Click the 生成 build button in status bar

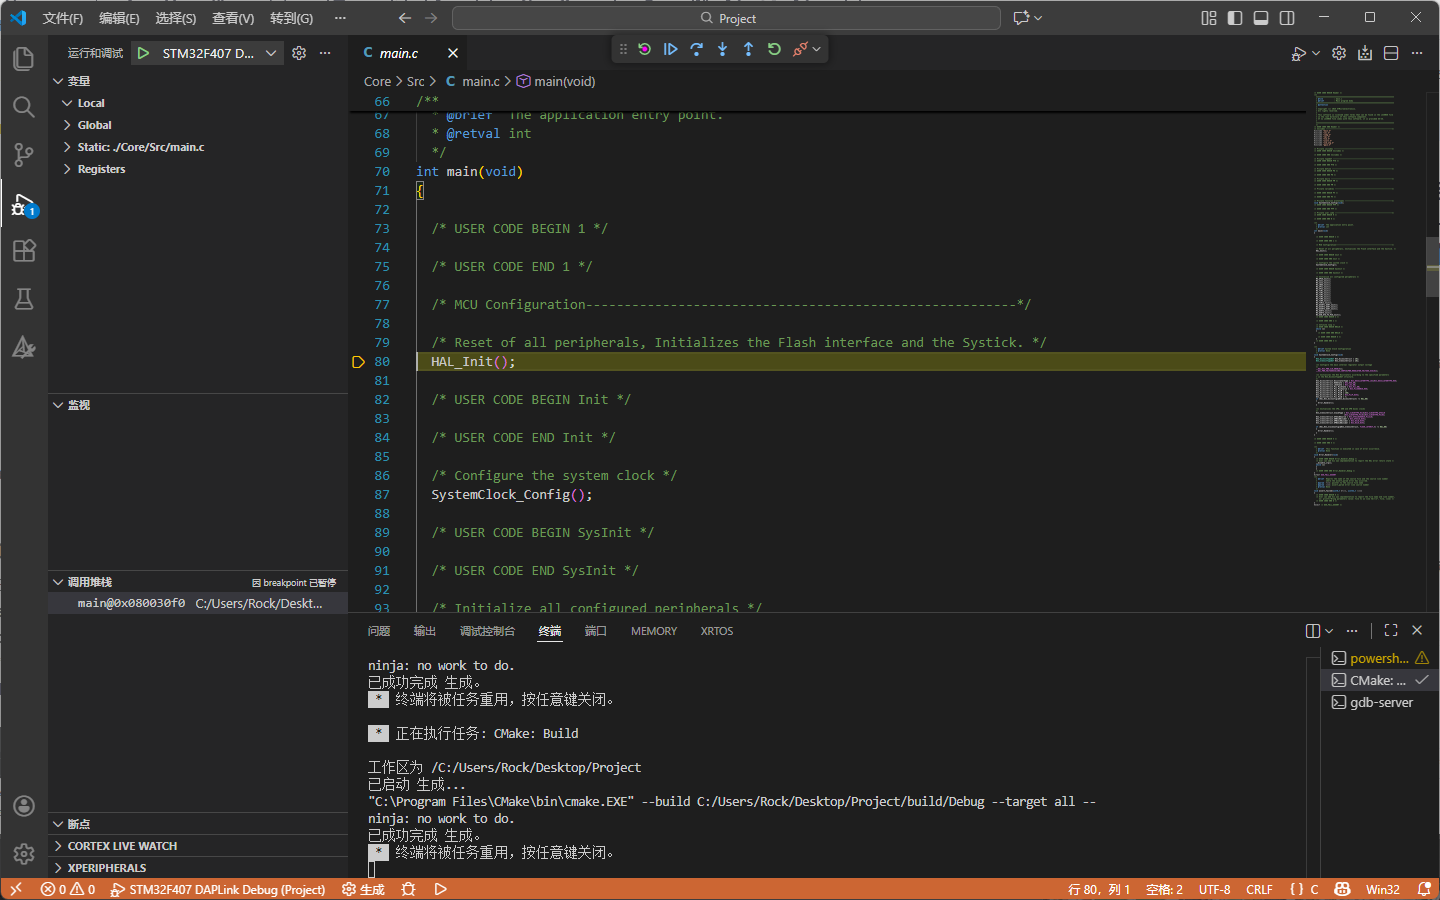(x=362, y=888)
